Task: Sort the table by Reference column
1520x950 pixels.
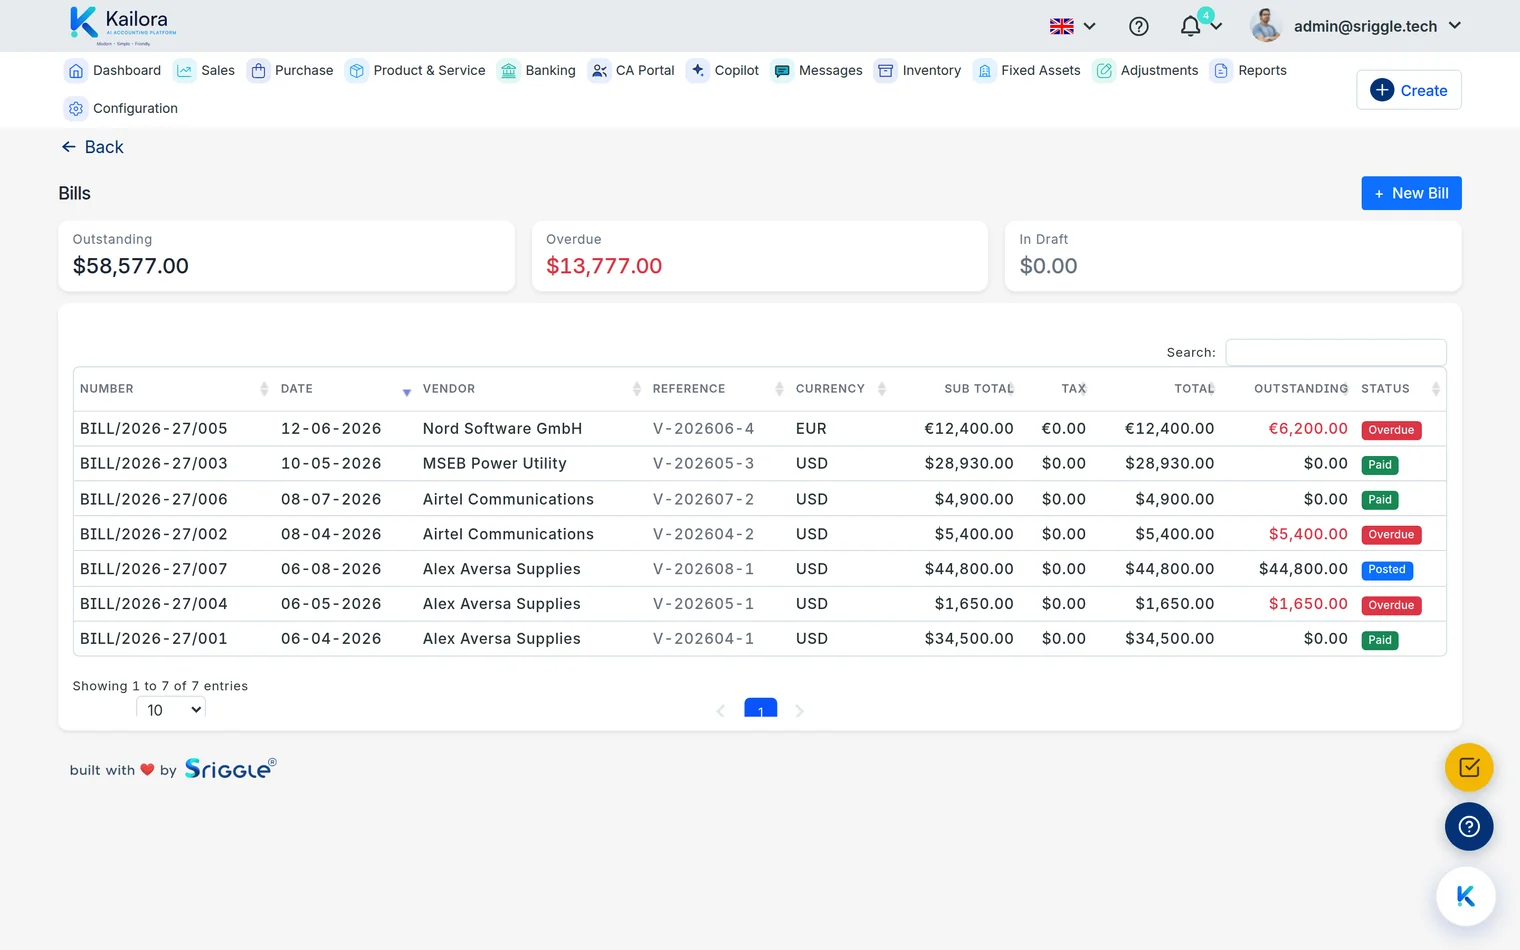Action: 717,389
